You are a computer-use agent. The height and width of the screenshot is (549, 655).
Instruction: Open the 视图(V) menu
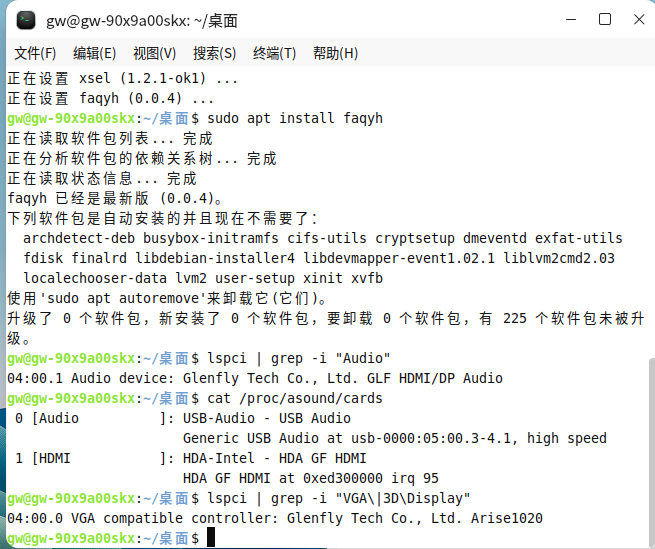point(155,53)
